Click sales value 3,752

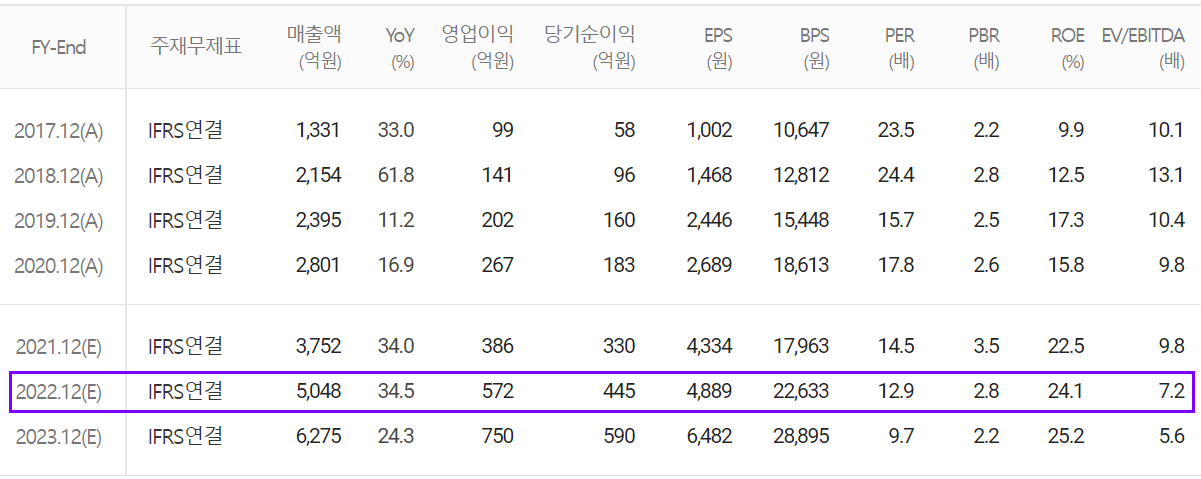[x=318, y=346]
